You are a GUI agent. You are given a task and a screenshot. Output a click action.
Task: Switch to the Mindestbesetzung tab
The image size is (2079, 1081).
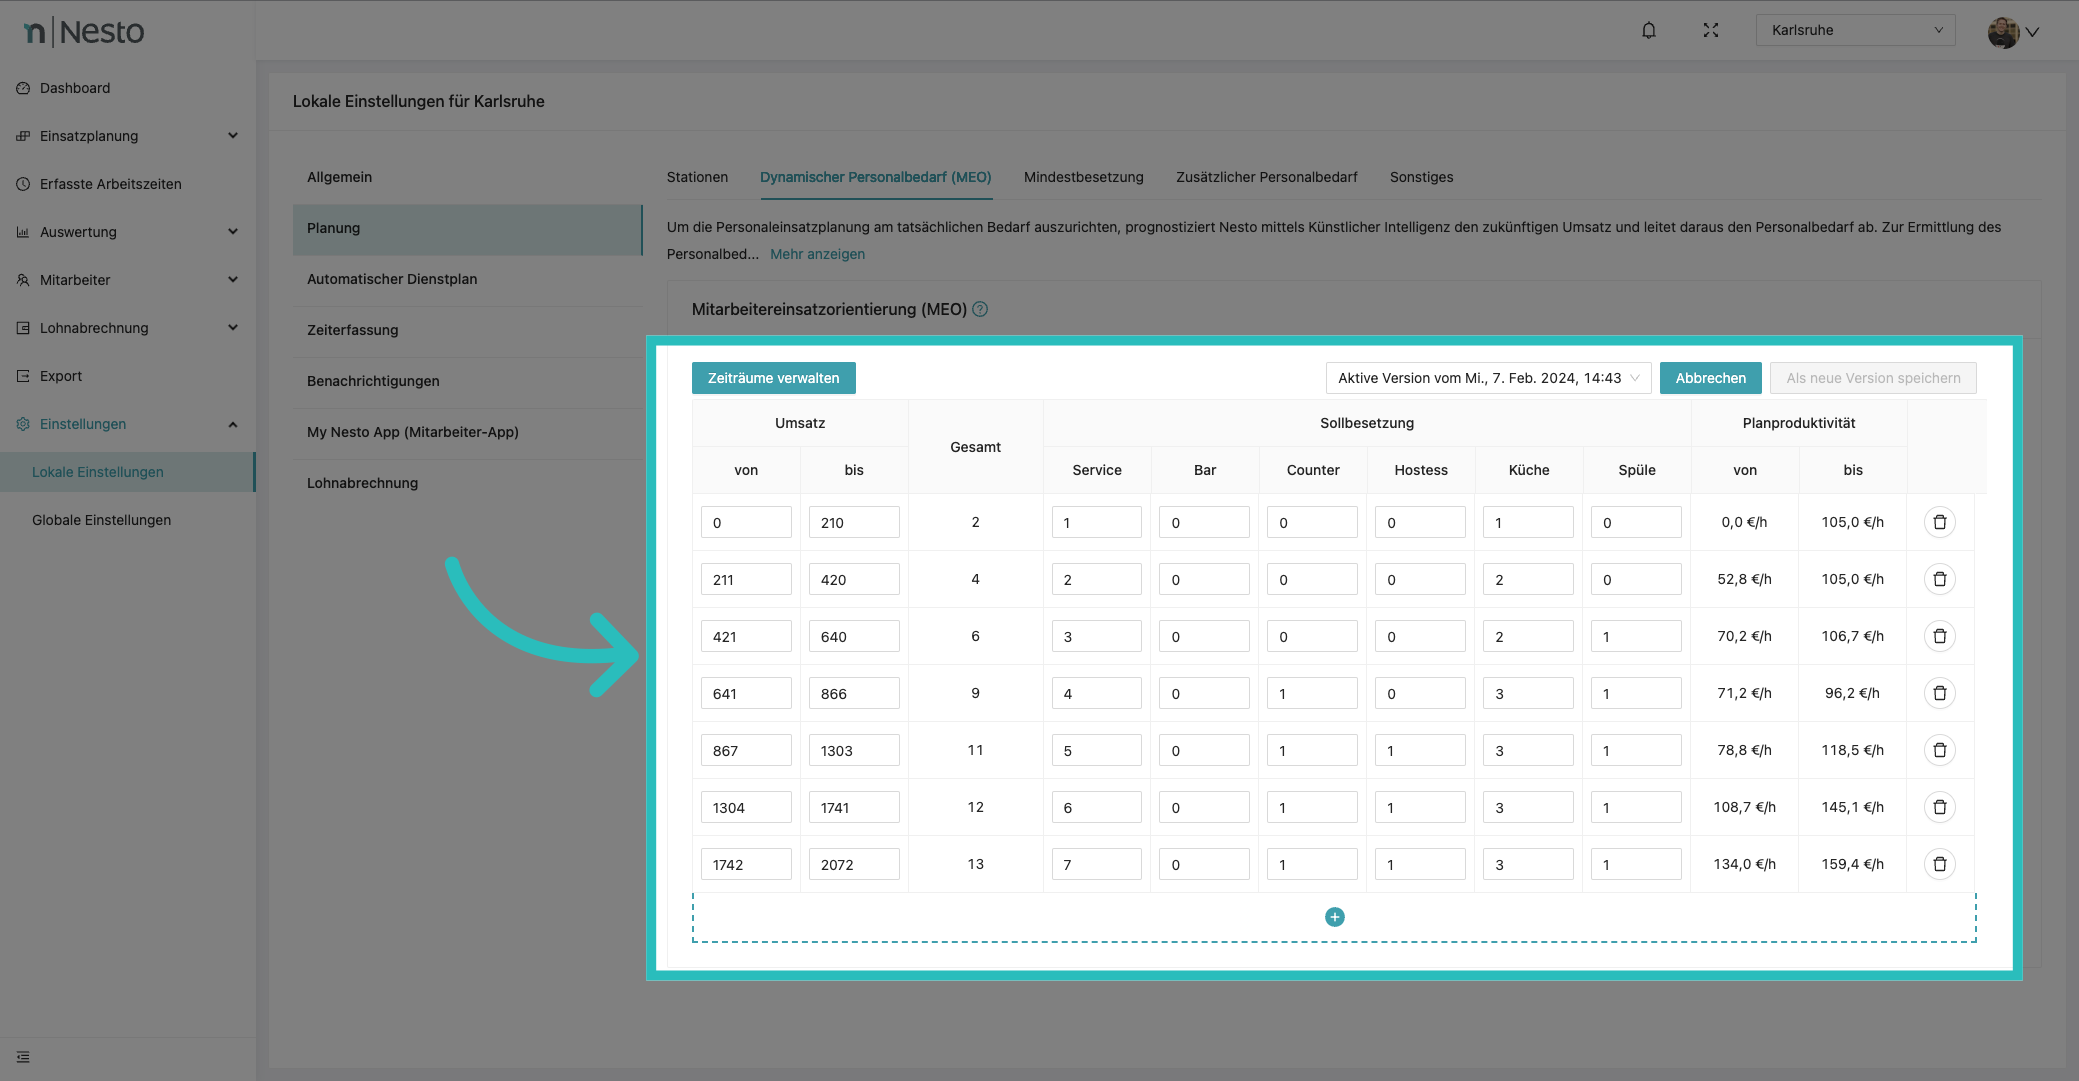tap(1083, 177)
